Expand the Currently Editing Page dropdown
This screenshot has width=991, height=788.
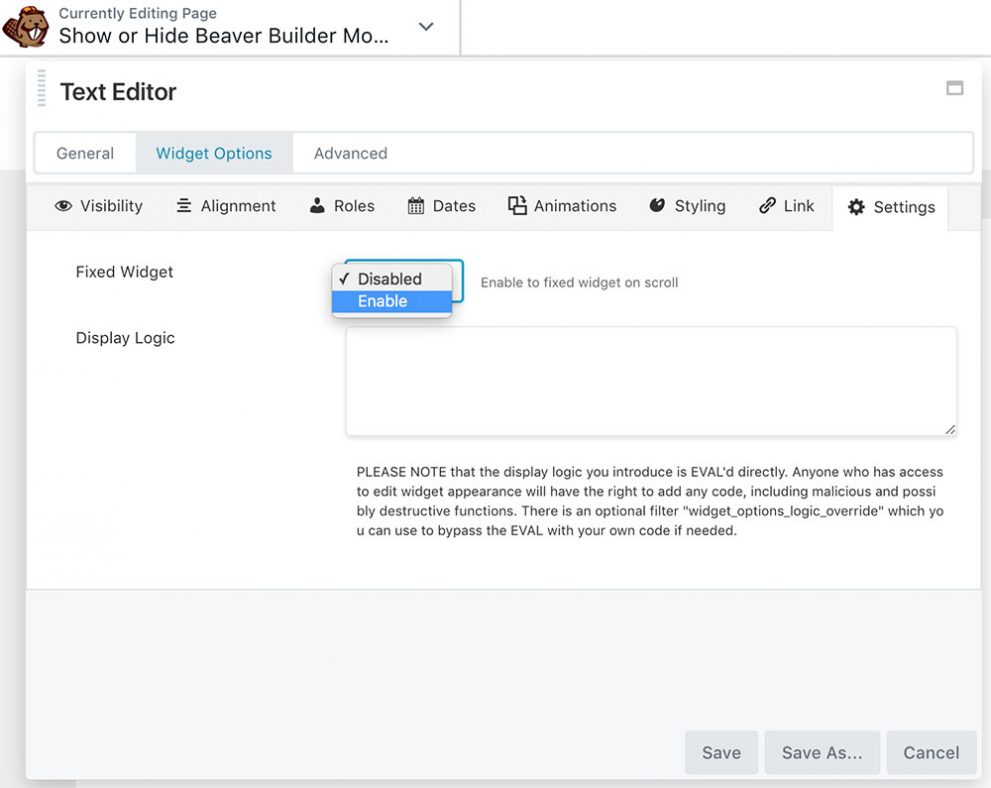(x=426, y=28)
